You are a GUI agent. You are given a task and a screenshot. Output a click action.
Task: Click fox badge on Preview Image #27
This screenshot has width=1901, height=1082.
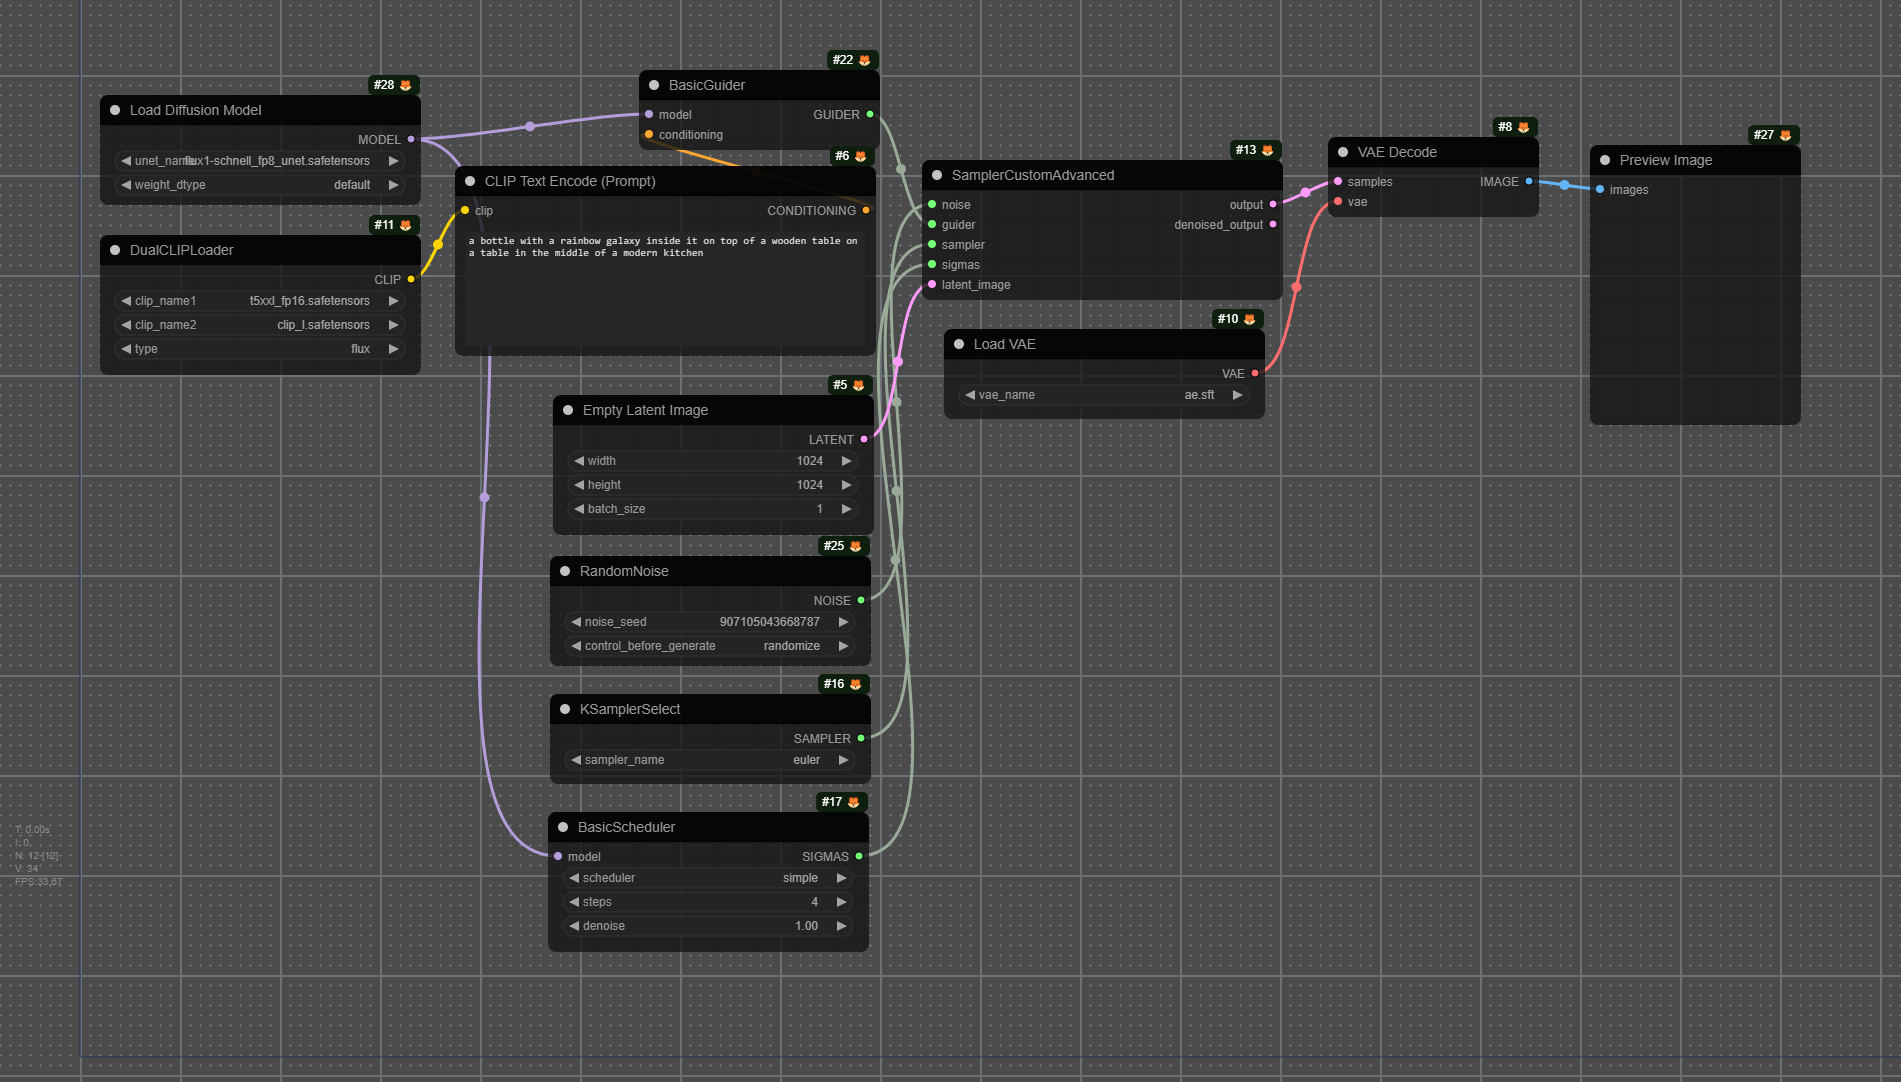[x=1786, y=135]
